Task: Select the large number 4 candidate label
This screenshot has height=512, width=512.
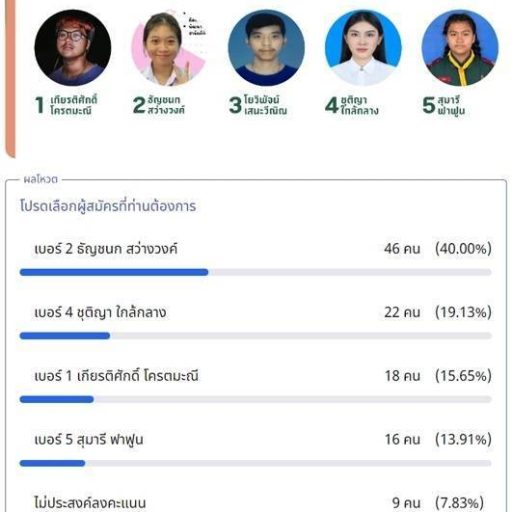Action: [332, 105]
